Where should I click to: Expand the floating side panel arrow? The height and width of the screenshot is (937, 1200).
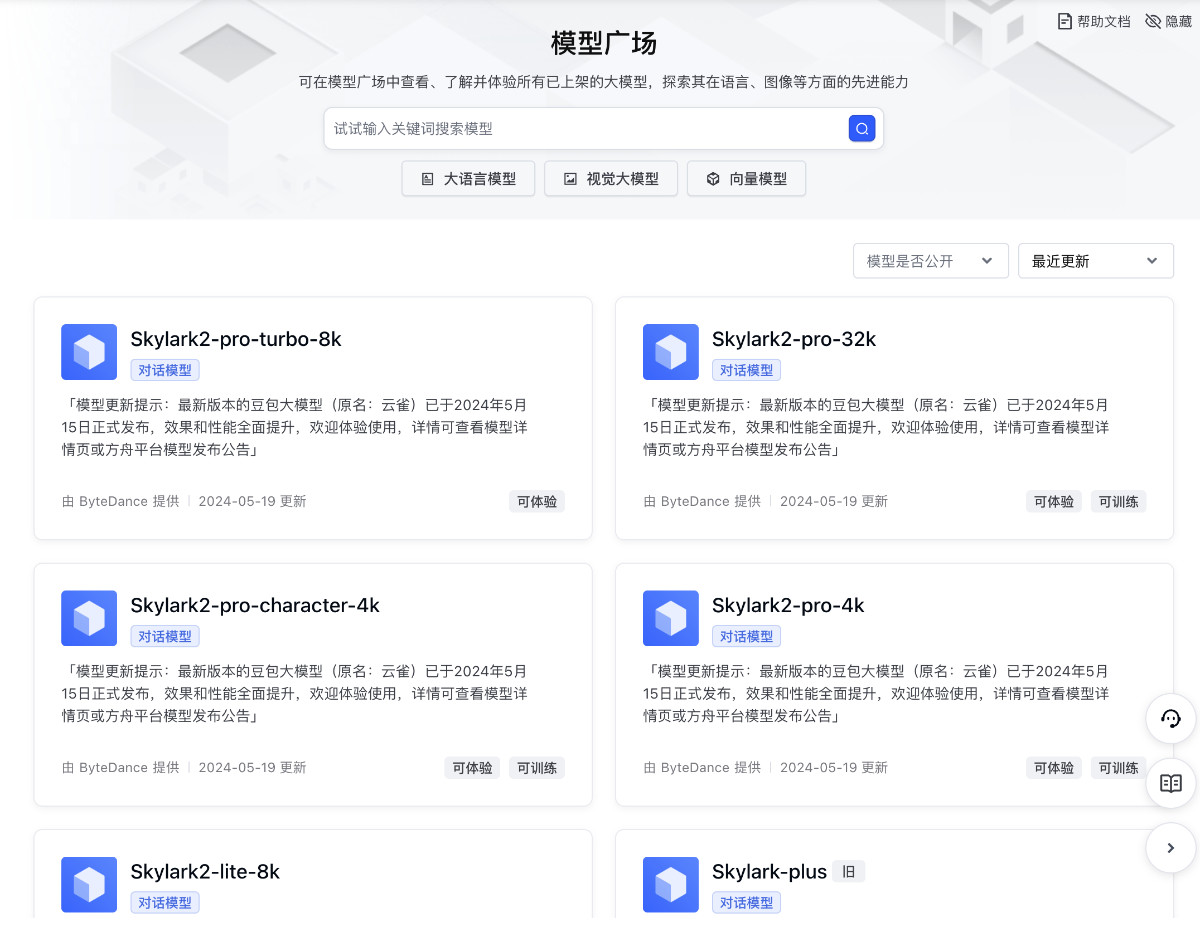tap(1170, 848)
